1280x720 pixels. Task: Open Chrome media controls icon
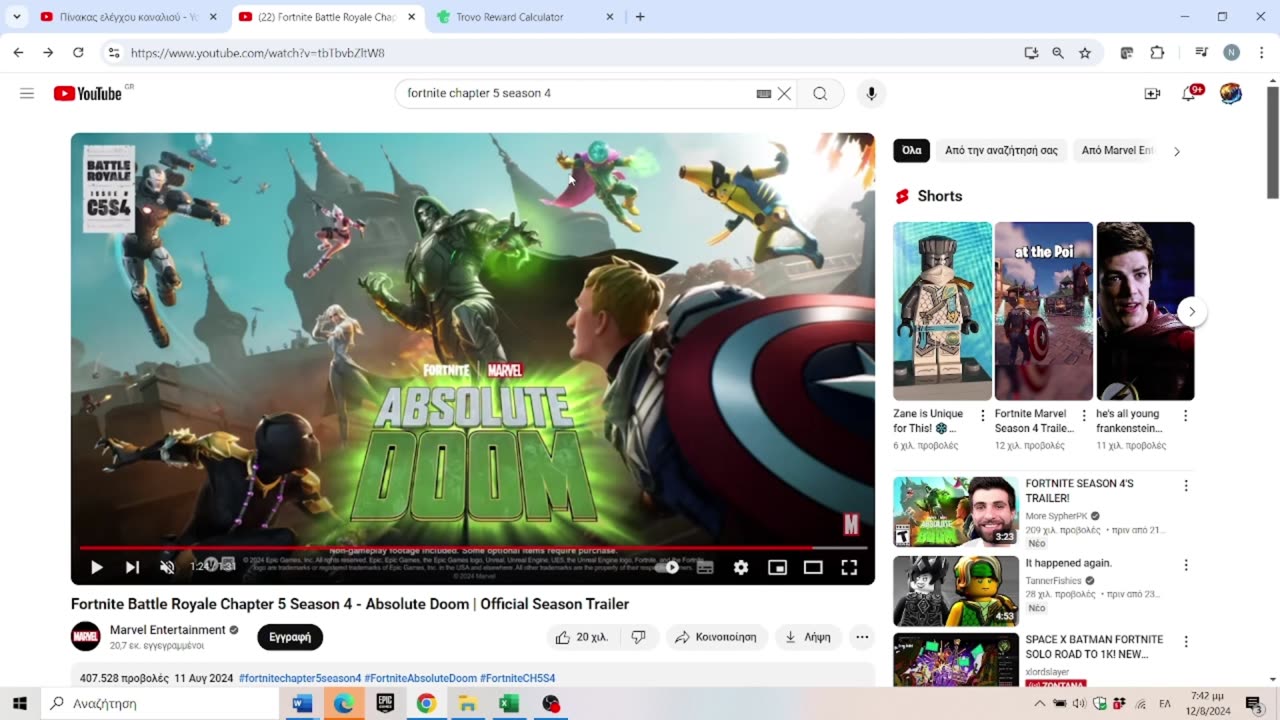pos(1202,53)
